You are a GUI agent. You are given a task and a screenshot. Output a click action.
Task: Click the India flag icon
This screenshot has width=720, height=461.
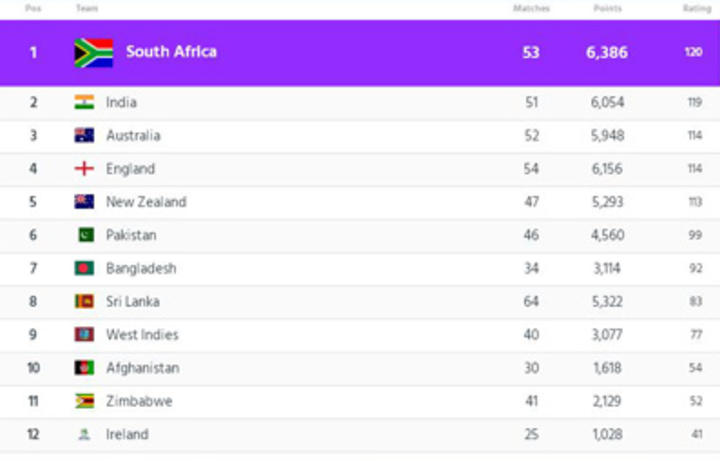(x=84, y=102)
